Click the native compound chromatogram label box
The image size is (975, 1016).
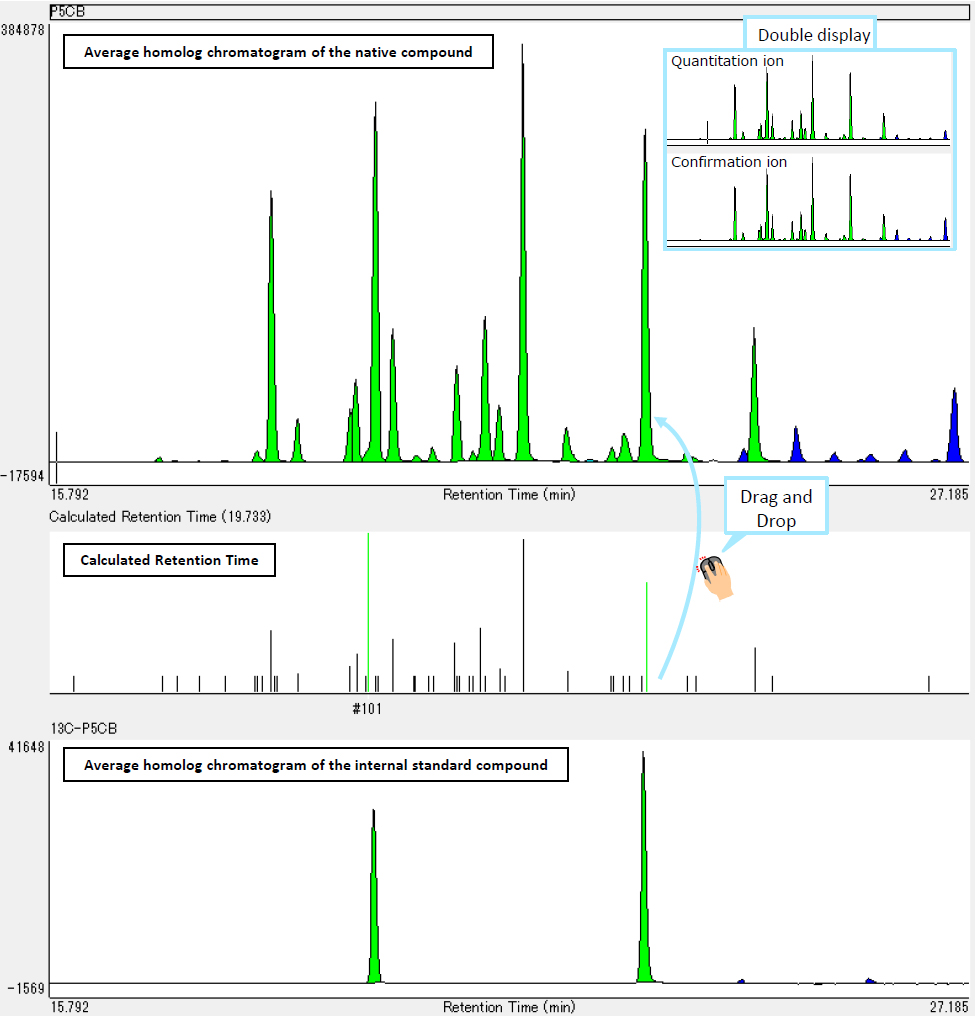click(x=278, y=52)
